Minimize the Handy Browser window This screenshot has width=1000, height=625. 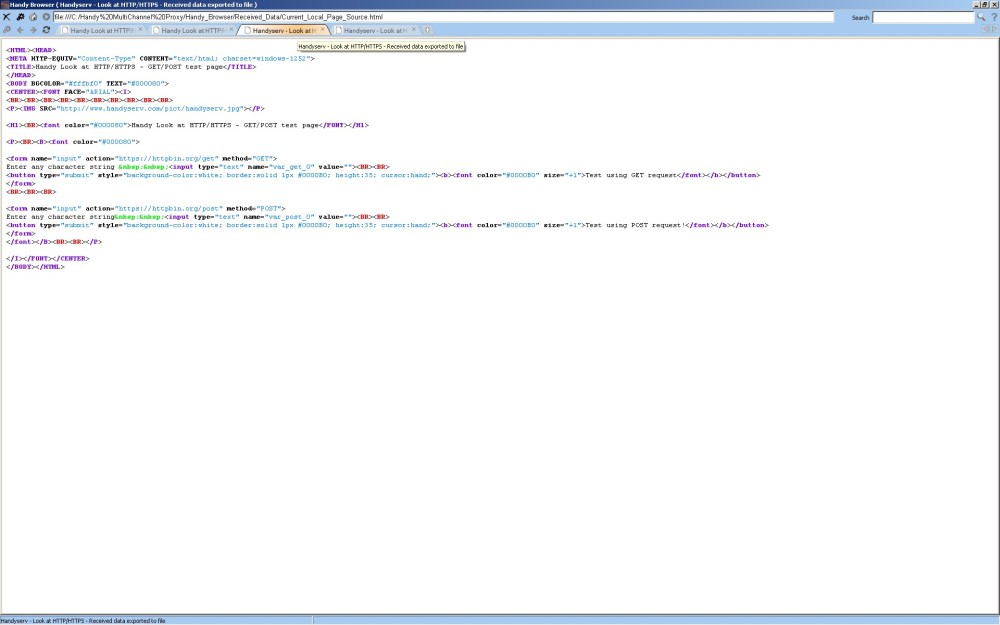pyautogui.click(x=977, y=4)
